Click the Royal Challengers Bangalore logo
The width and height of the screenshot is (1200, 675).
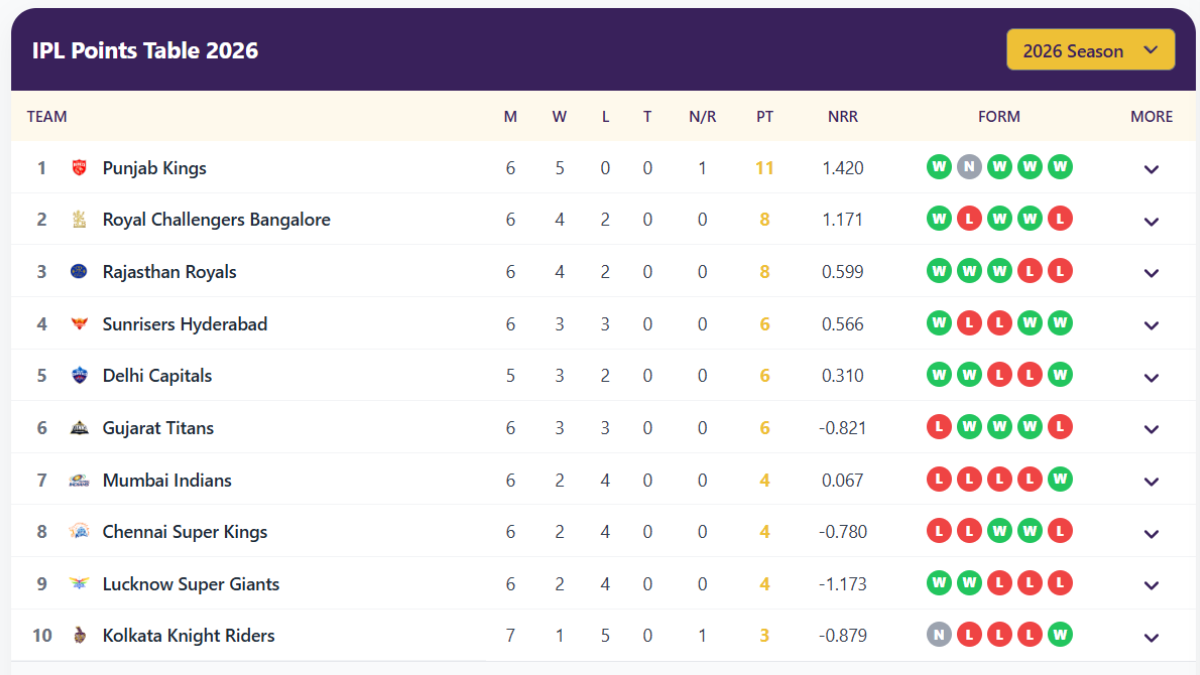click(81, 219)
